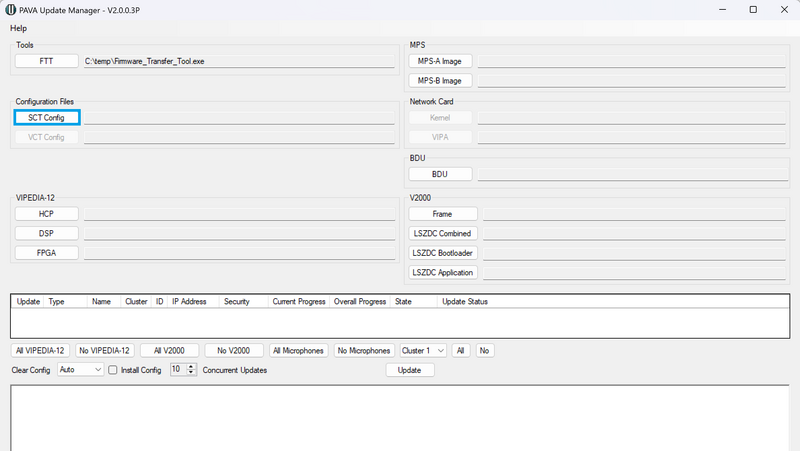
Task: Click inside the log output area
Action: [x=399, y=418]
